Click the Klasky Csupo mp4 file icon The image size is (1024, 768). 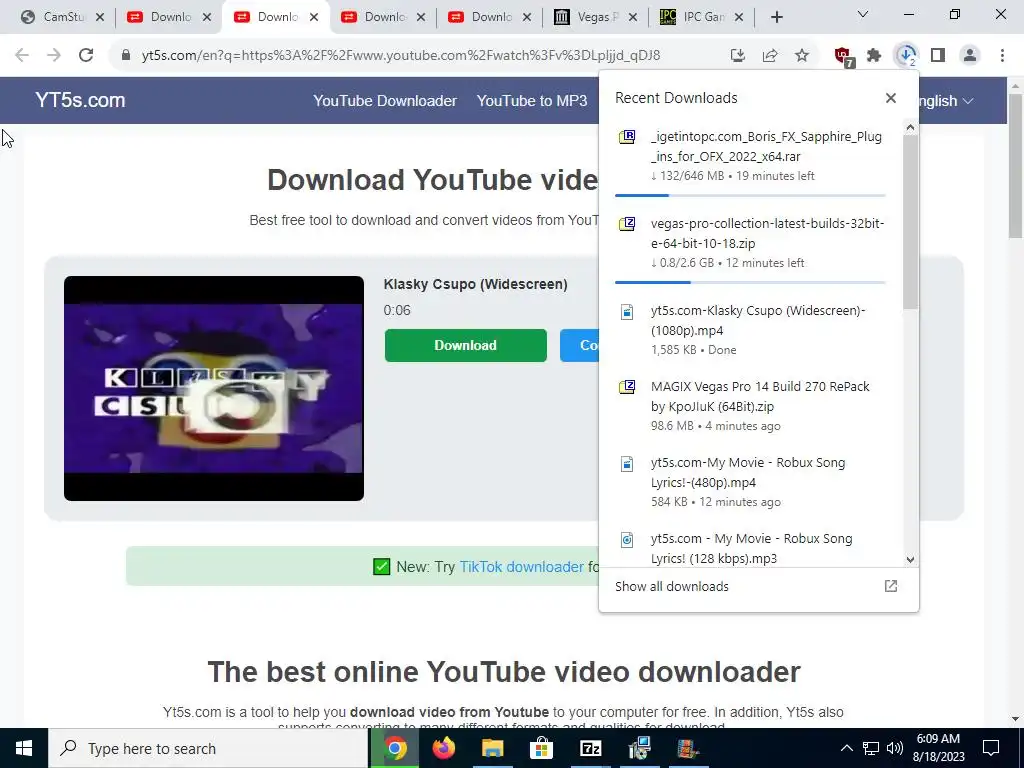pyautogui.click(x=627, y=312)
